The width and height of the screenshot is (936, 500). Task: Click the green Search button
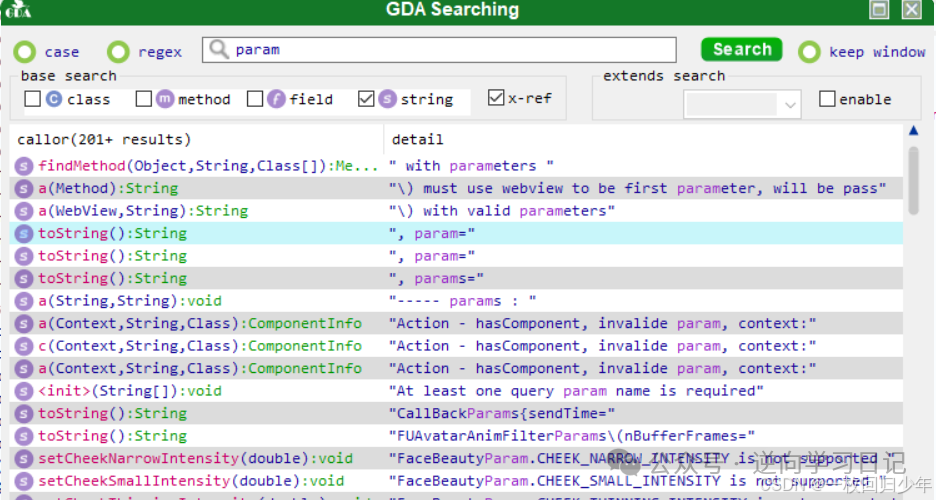pos(741,49)
